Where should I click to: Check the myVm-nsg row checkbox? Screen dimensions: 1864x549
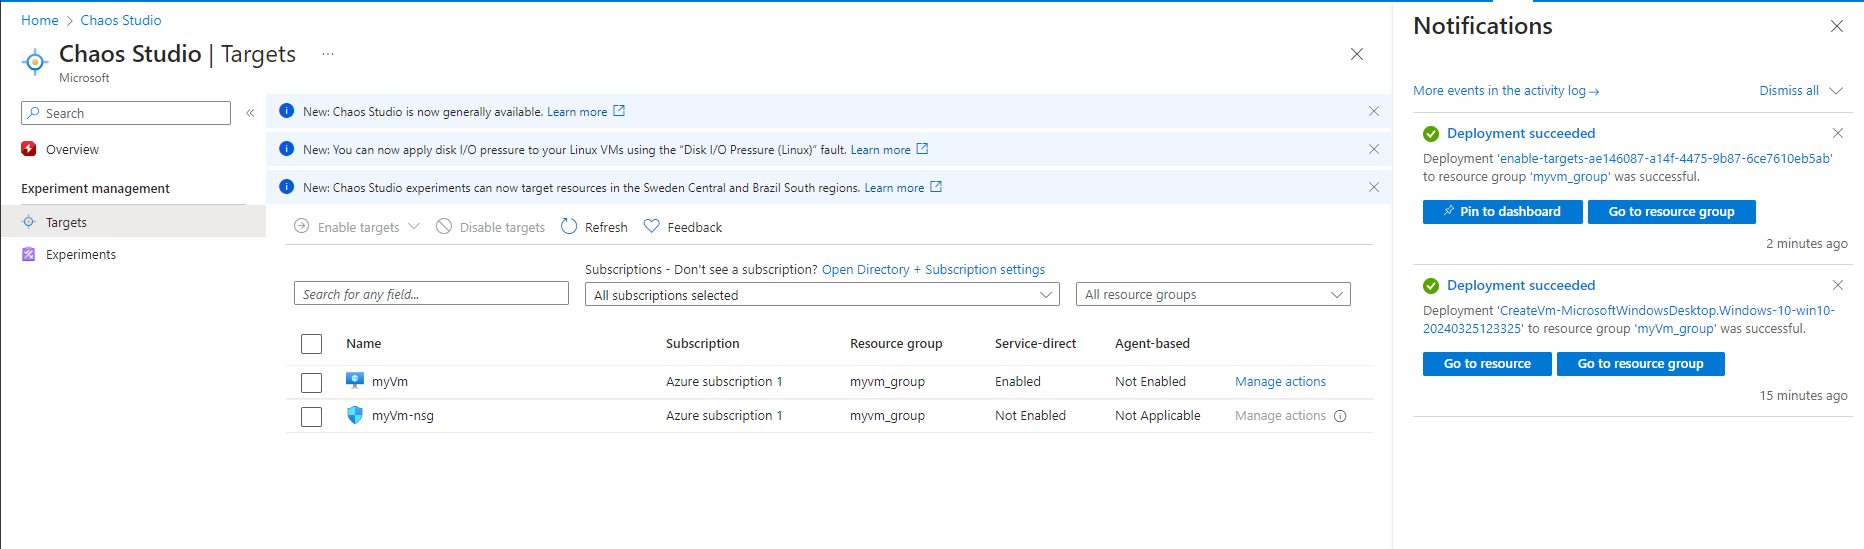point(312,416)
